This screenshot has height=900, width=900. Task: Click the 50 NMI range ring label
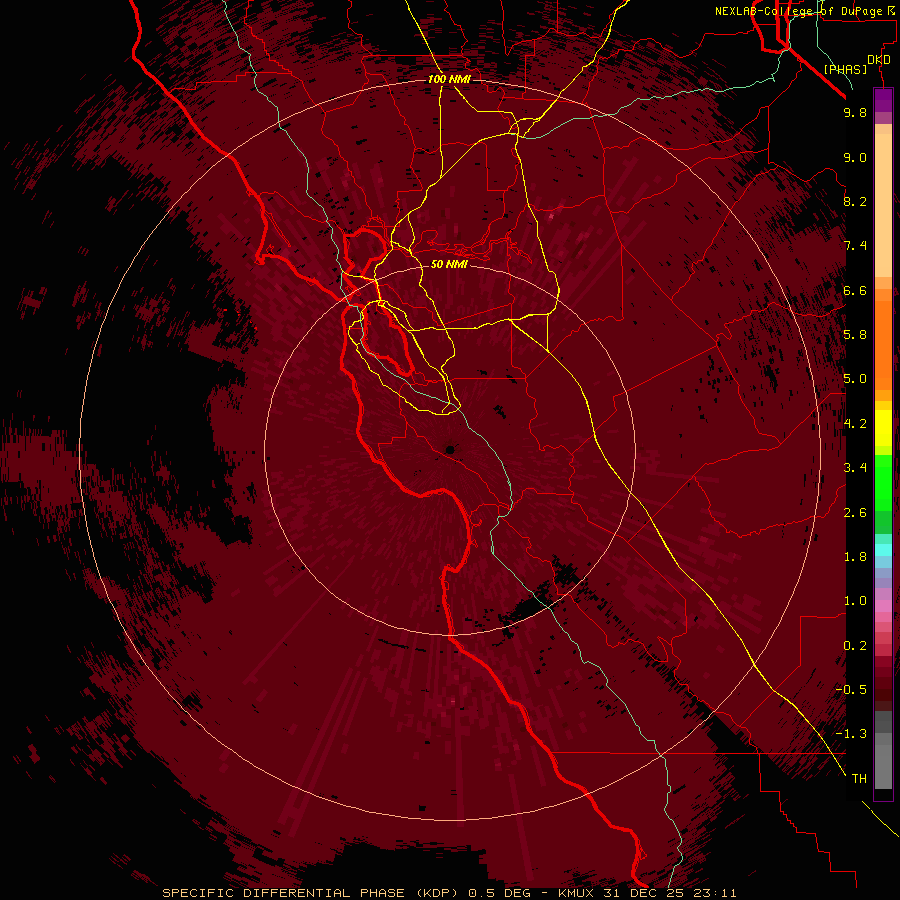[x=449, y=264]
